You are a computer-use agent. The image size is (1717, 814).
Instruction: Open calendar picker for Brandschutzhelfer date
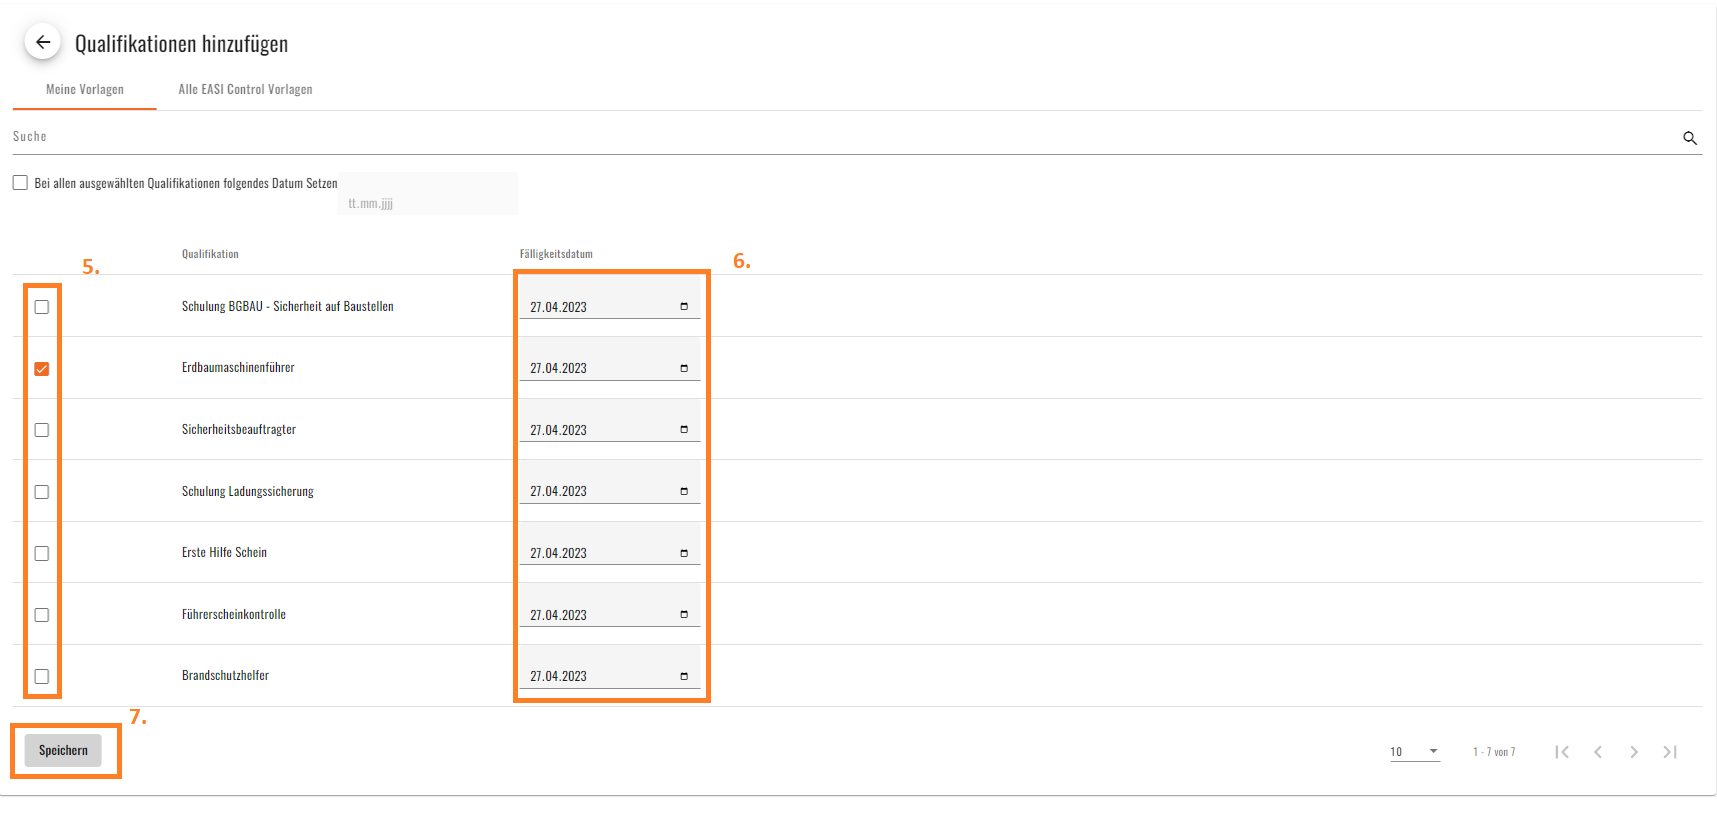click(x=684, y=676)
